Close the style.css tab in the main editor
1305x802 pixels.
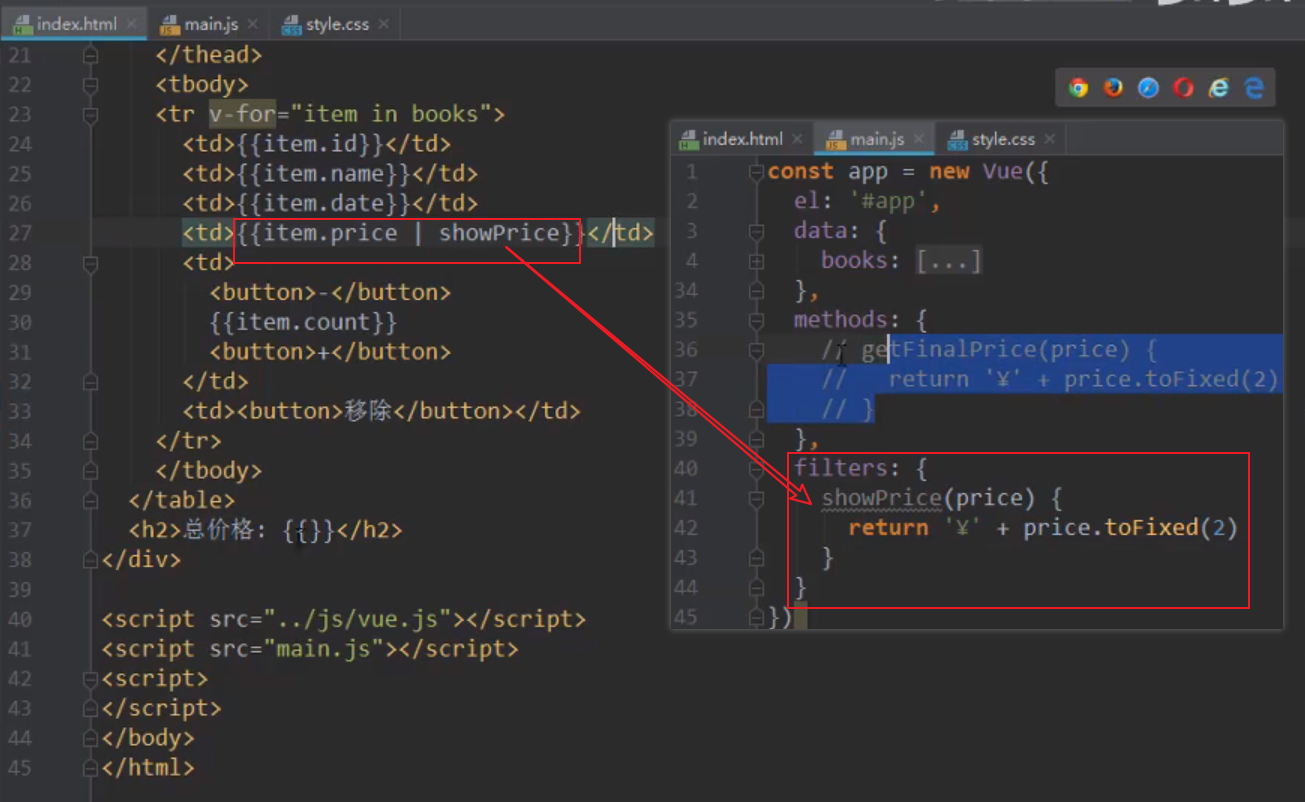pyautogui.click(x=384, y=24)
